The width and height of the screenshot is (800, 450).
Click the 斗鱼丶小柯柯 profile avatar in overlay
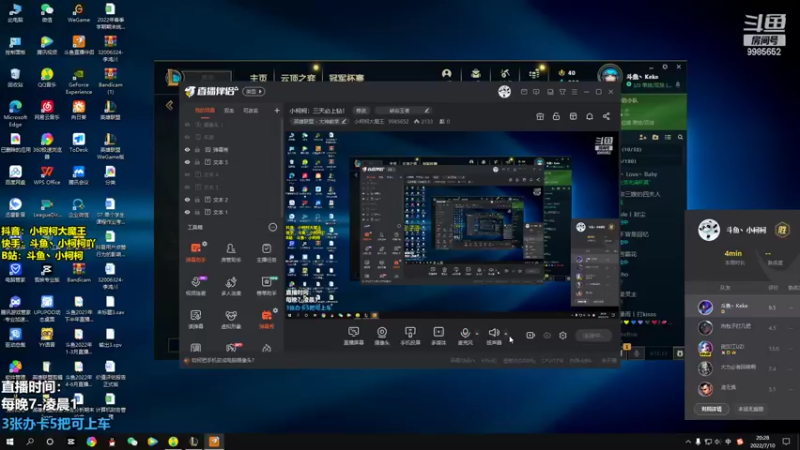tap(709, 230)
